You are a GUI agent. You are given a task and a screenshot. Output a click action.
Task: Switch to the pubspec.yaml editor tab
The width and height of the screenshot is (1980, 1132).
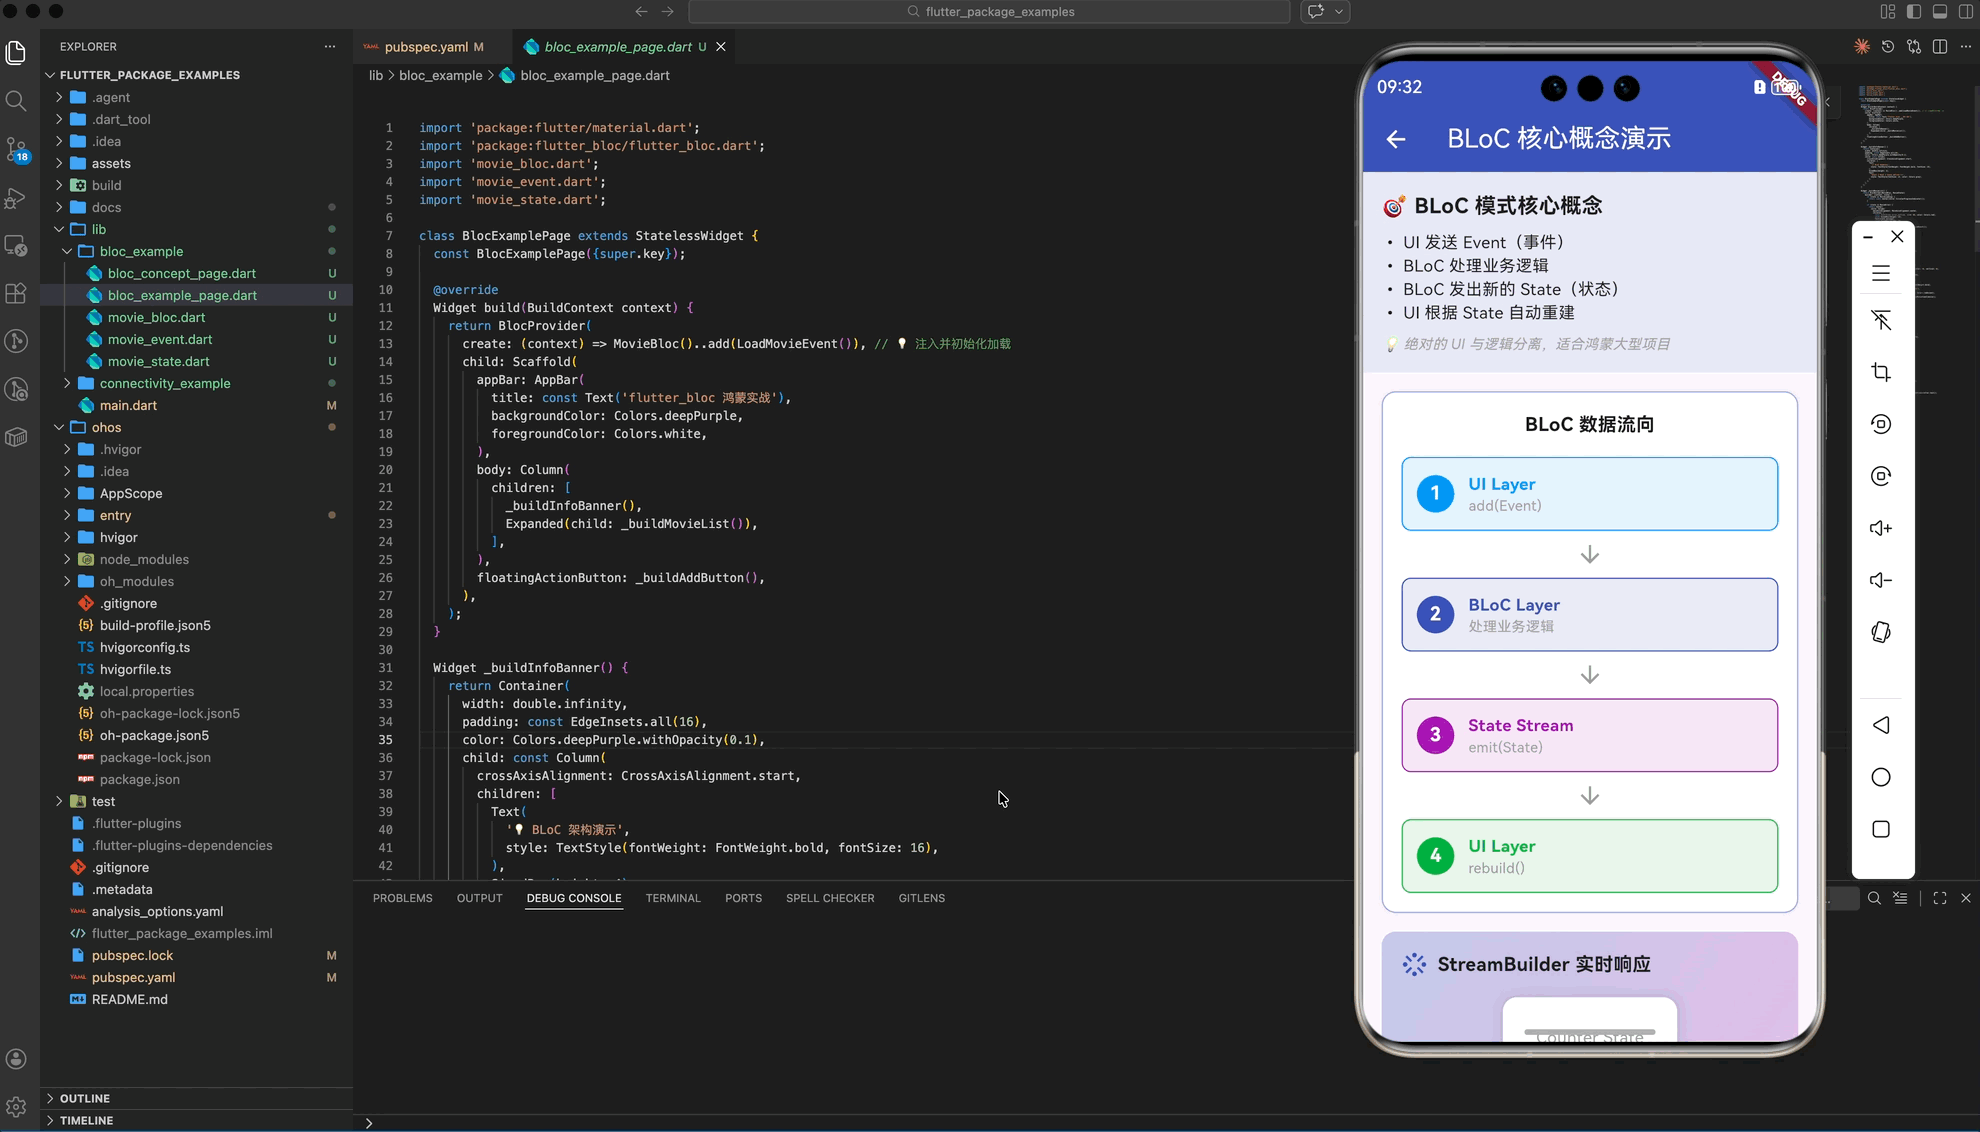tap(425, 47)
